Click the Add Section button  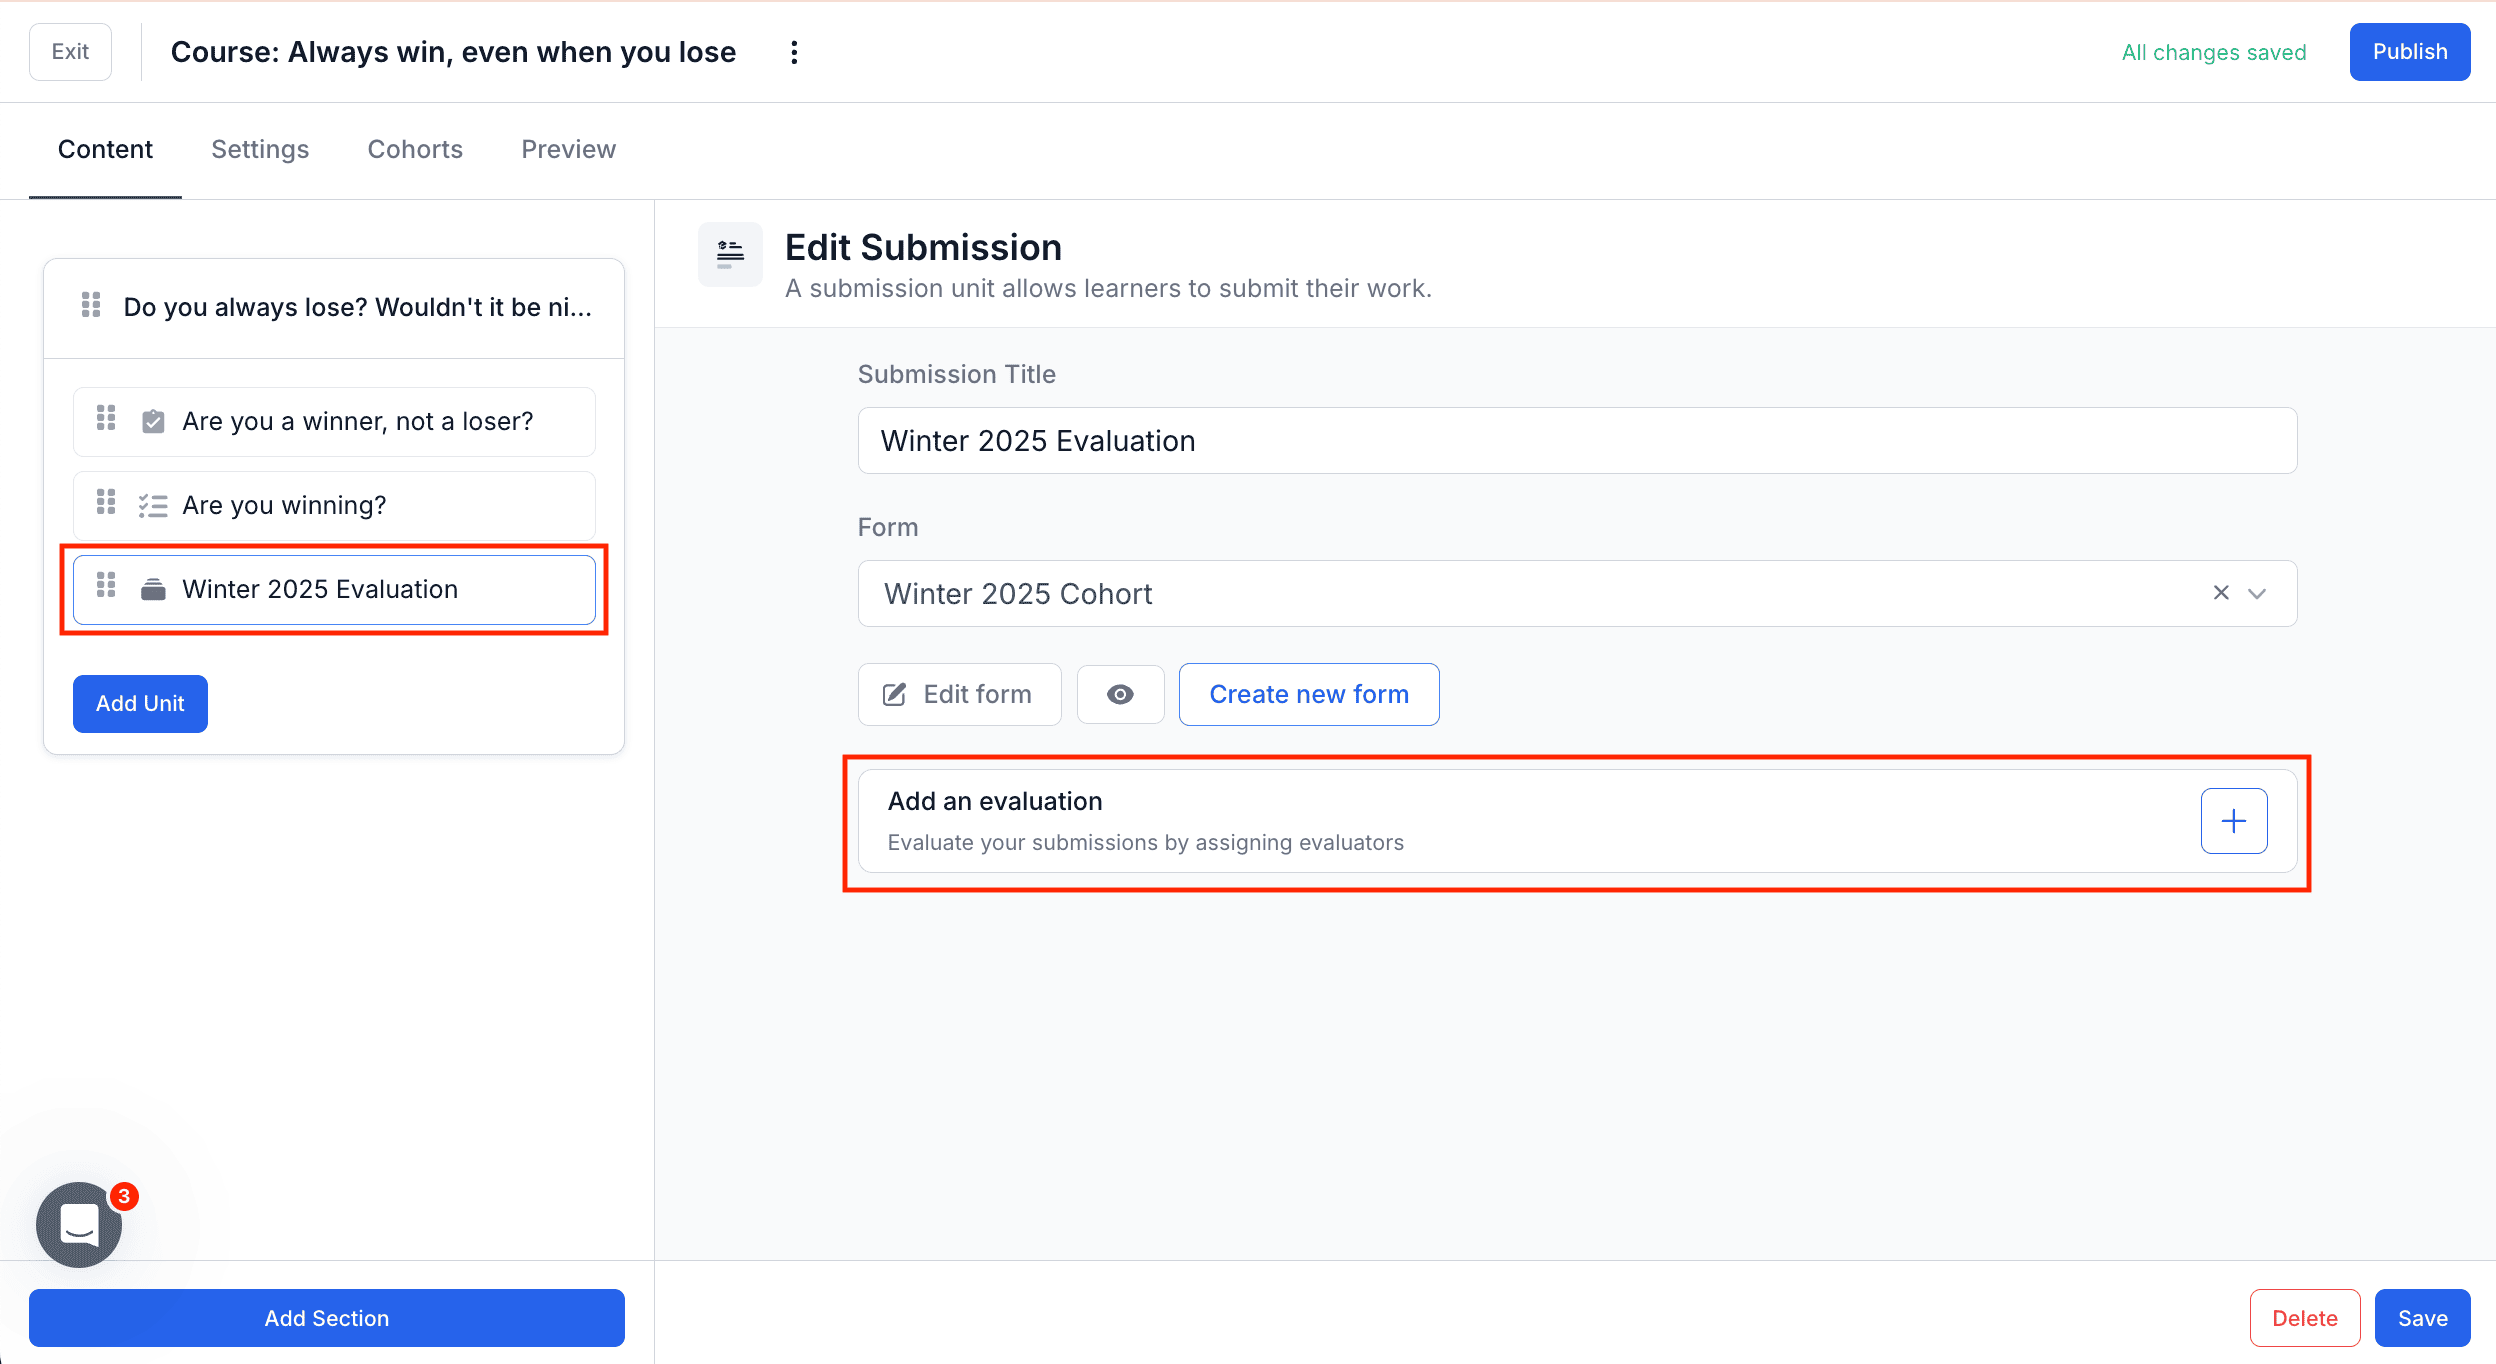(326, 1318)
